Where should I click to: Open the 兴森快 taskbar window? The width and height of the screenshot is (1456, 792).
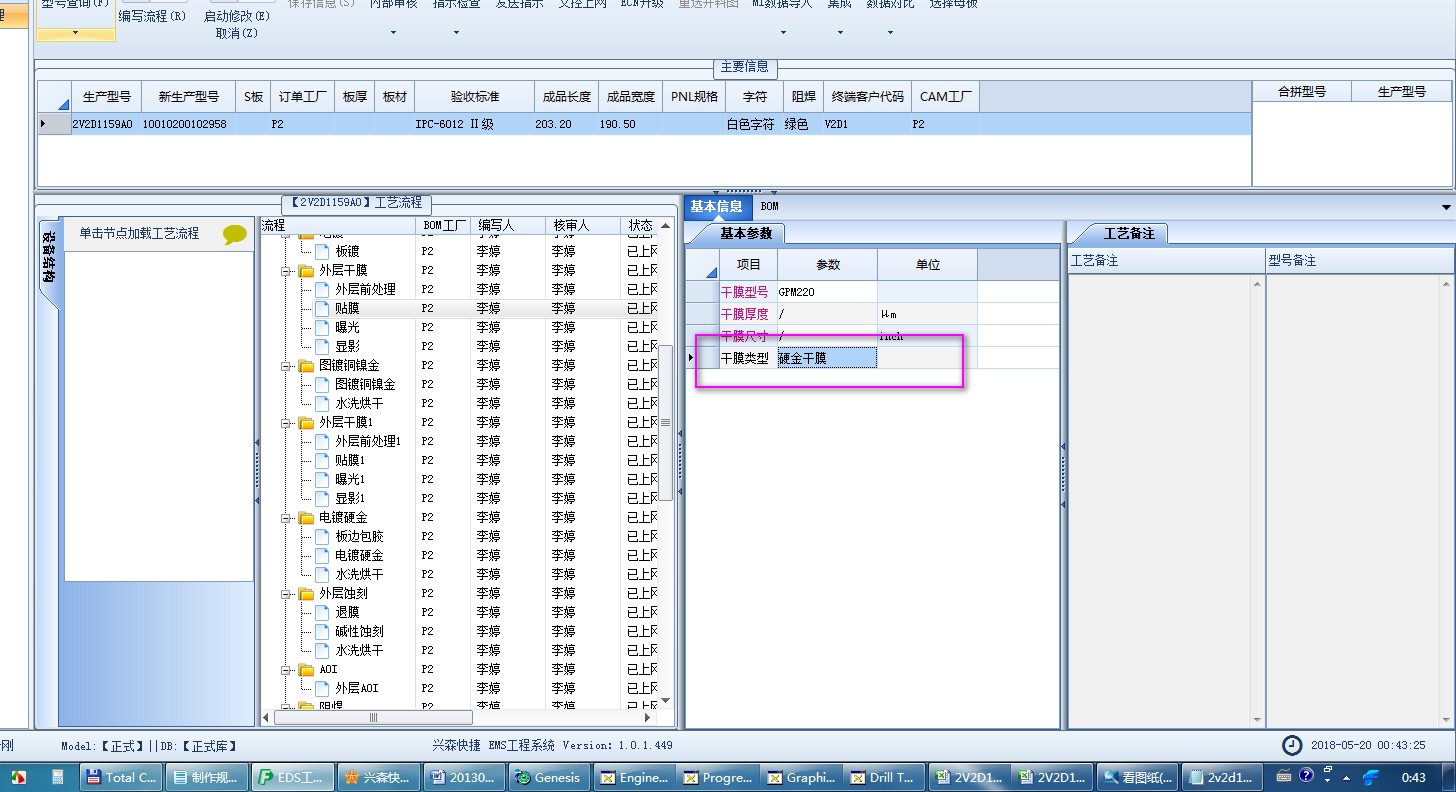pyautogui.click(x=377, y=777)
